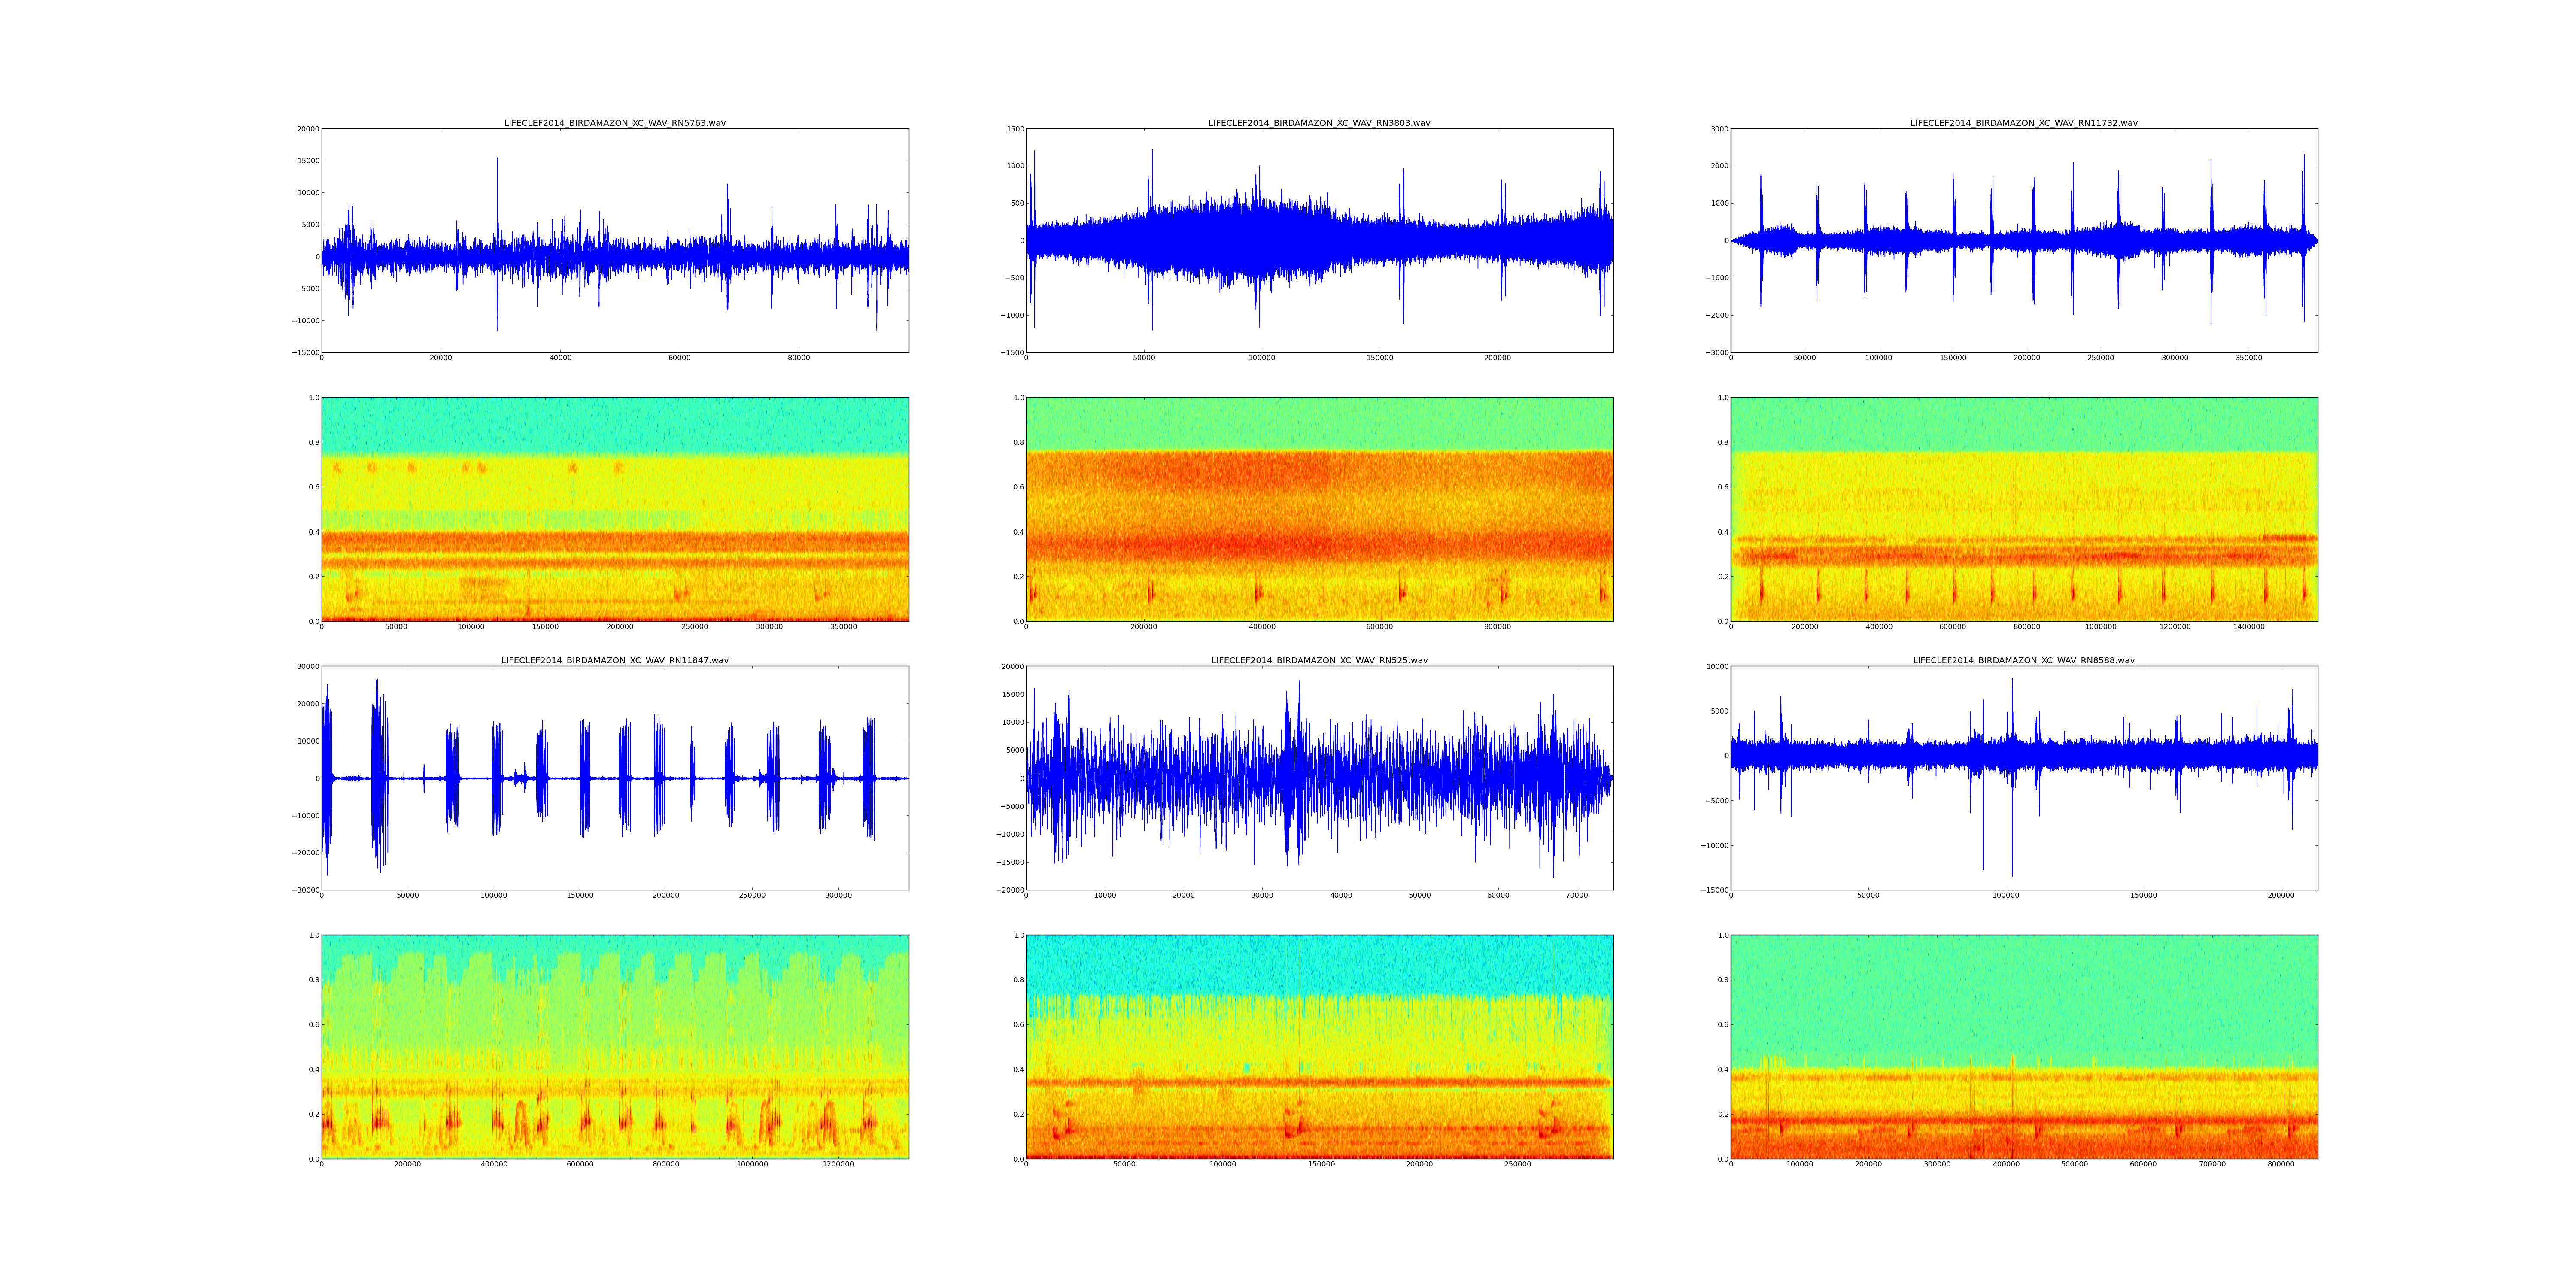Click the spectrogram below the RN11732.wav waveform
This screenshot has width=2576, height=1288.
tap(2023, 509)
